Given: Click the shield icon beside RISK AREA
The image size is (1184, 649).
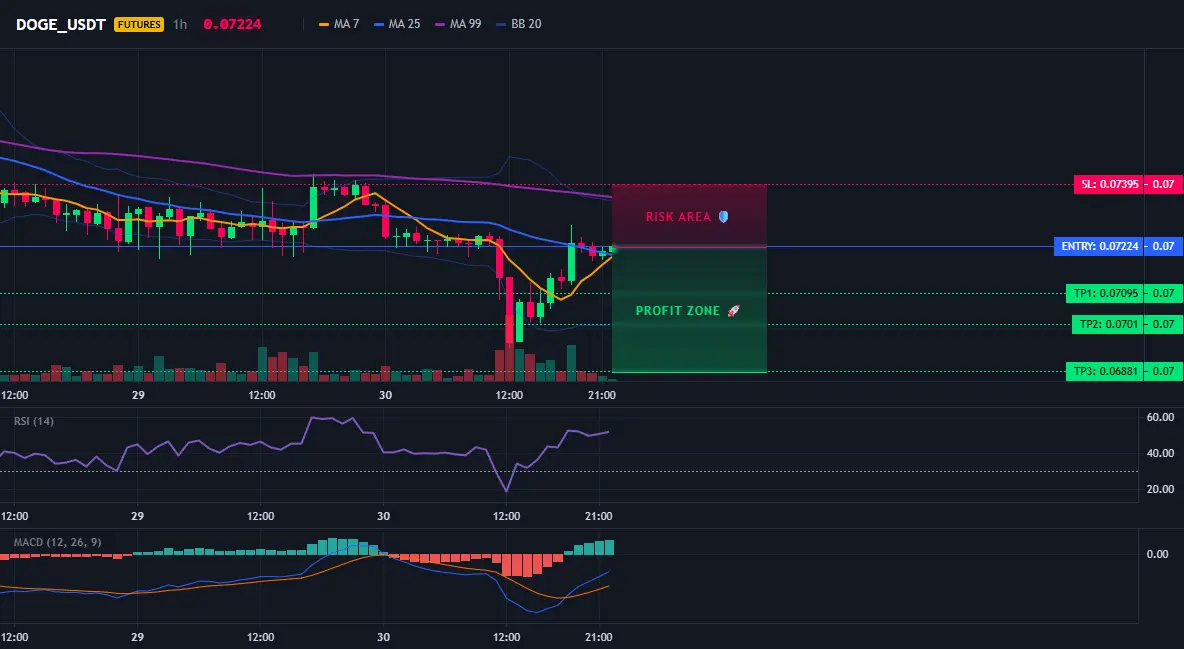Looking at the screenshot, I should (x=723, y=217).
